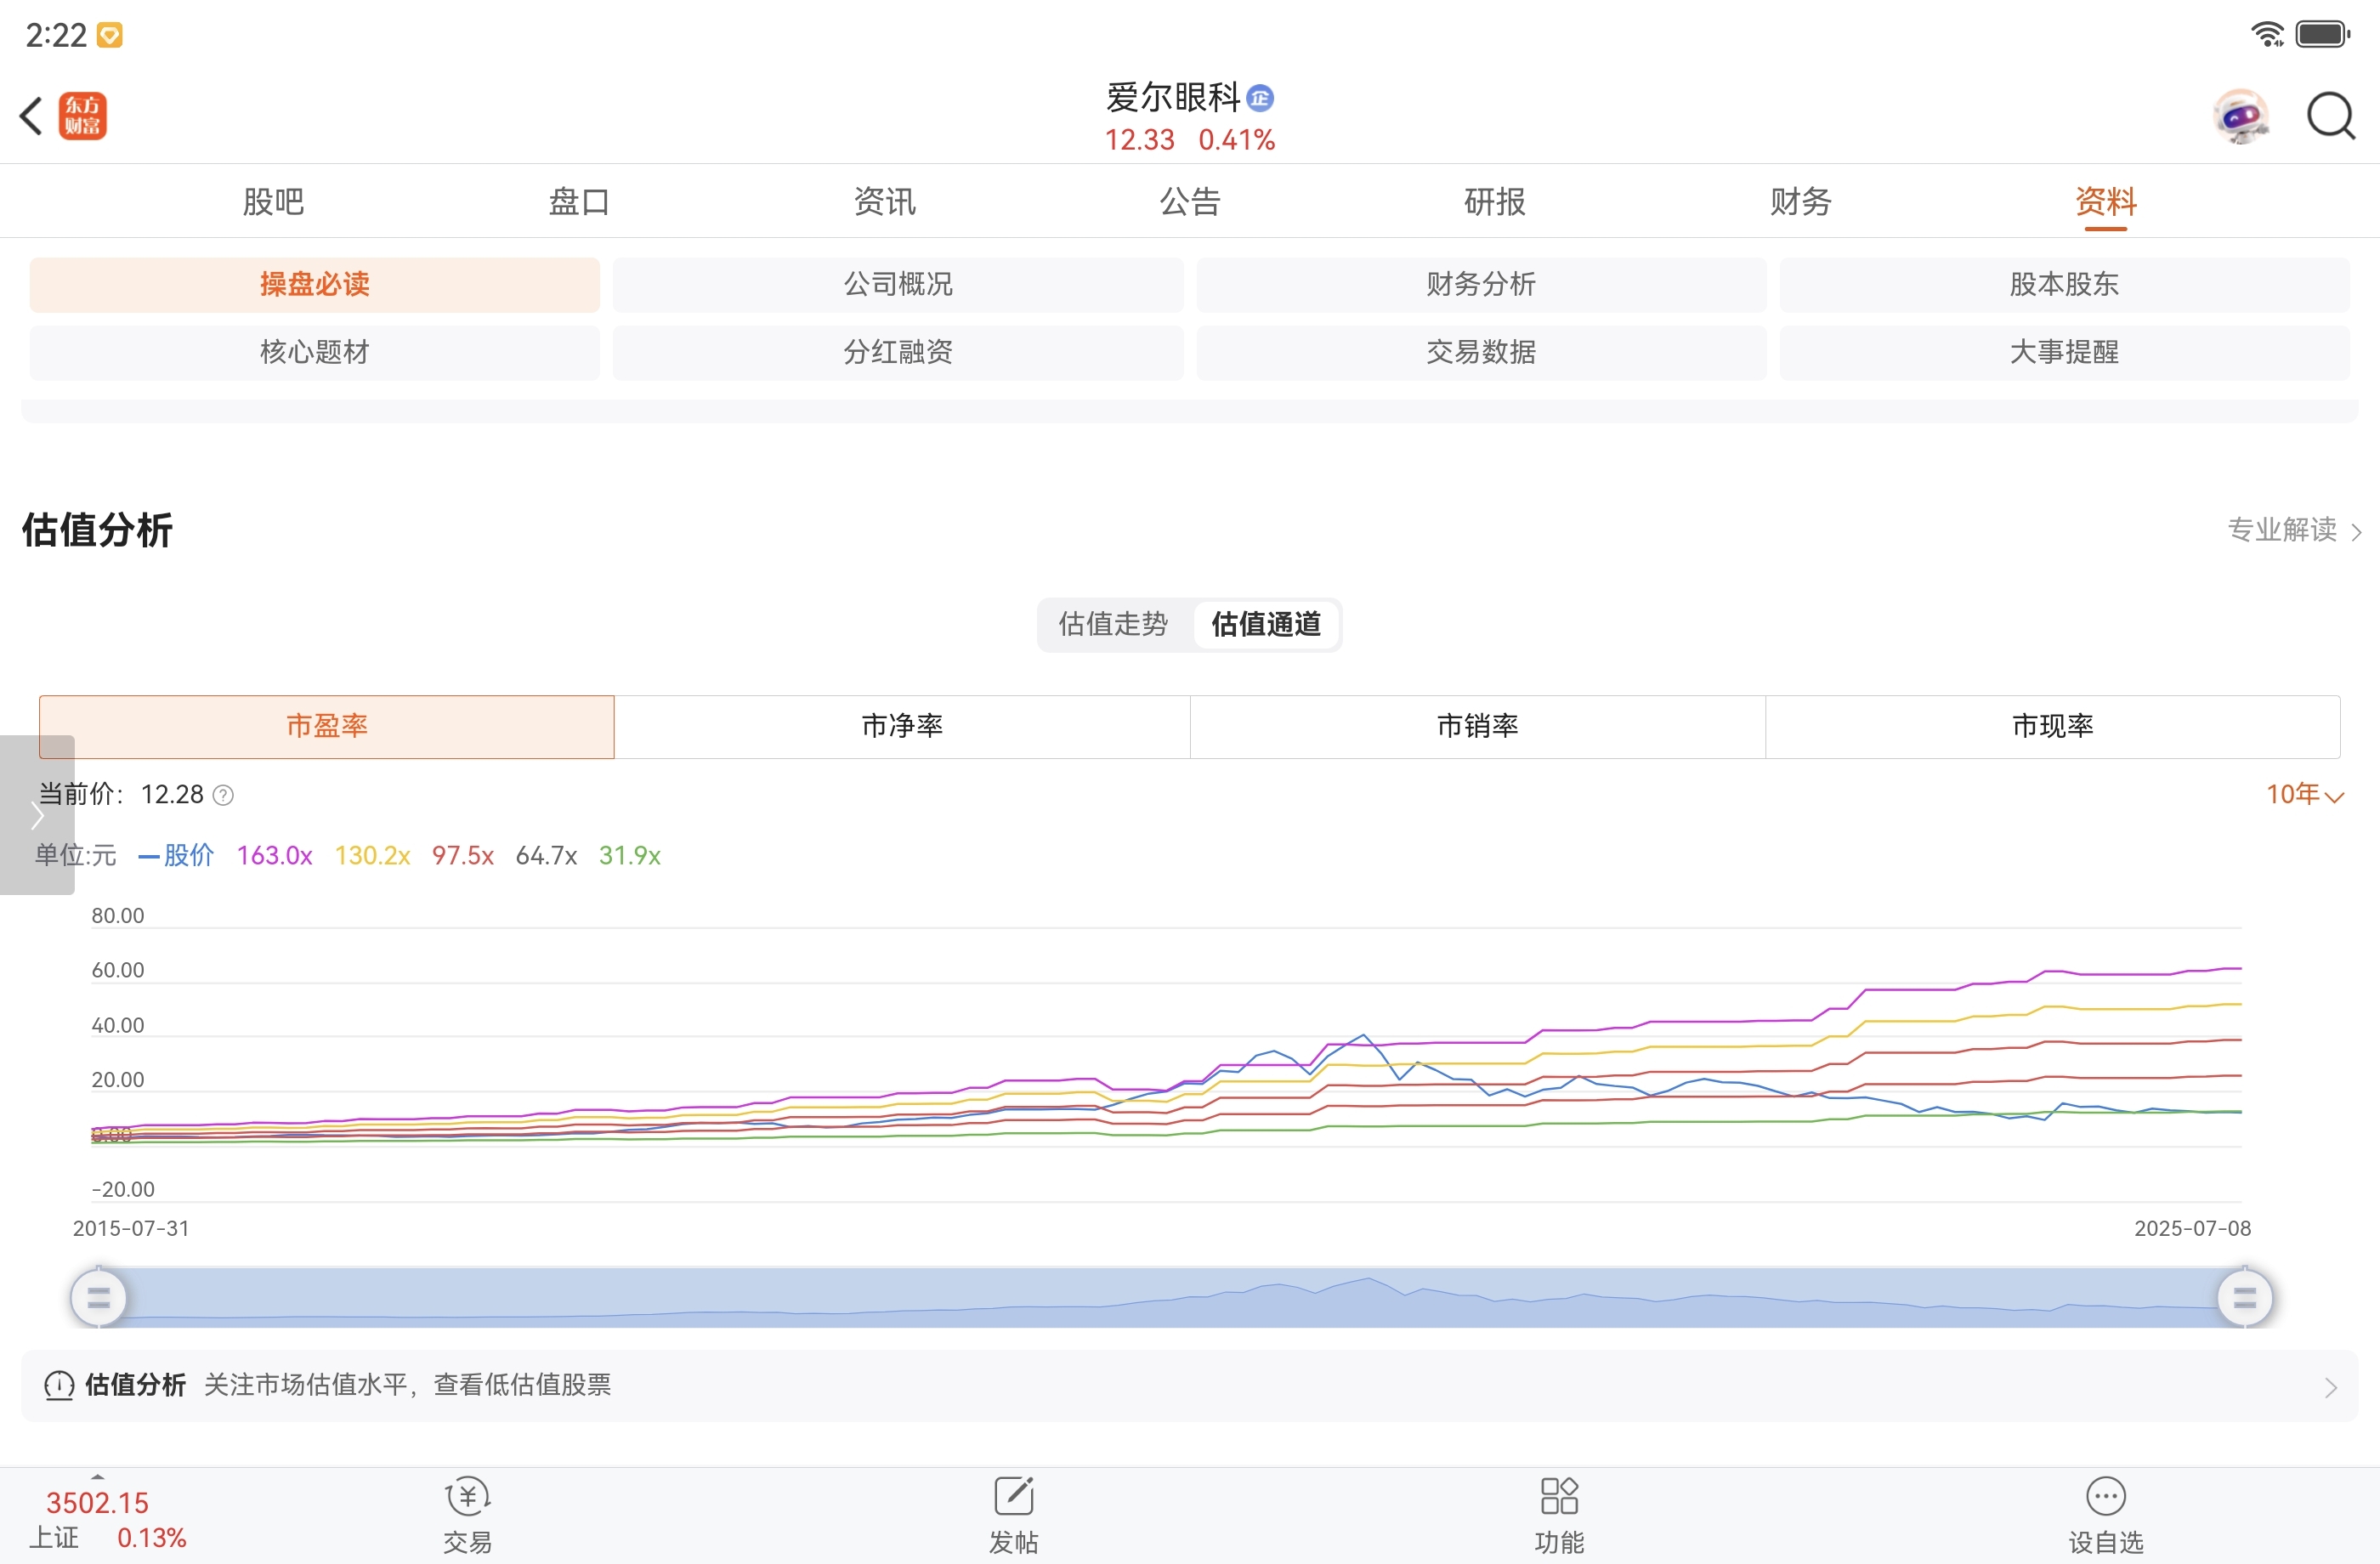Open the 大事提醒 section
2380x1564 pixels.
pos(2064,352)
